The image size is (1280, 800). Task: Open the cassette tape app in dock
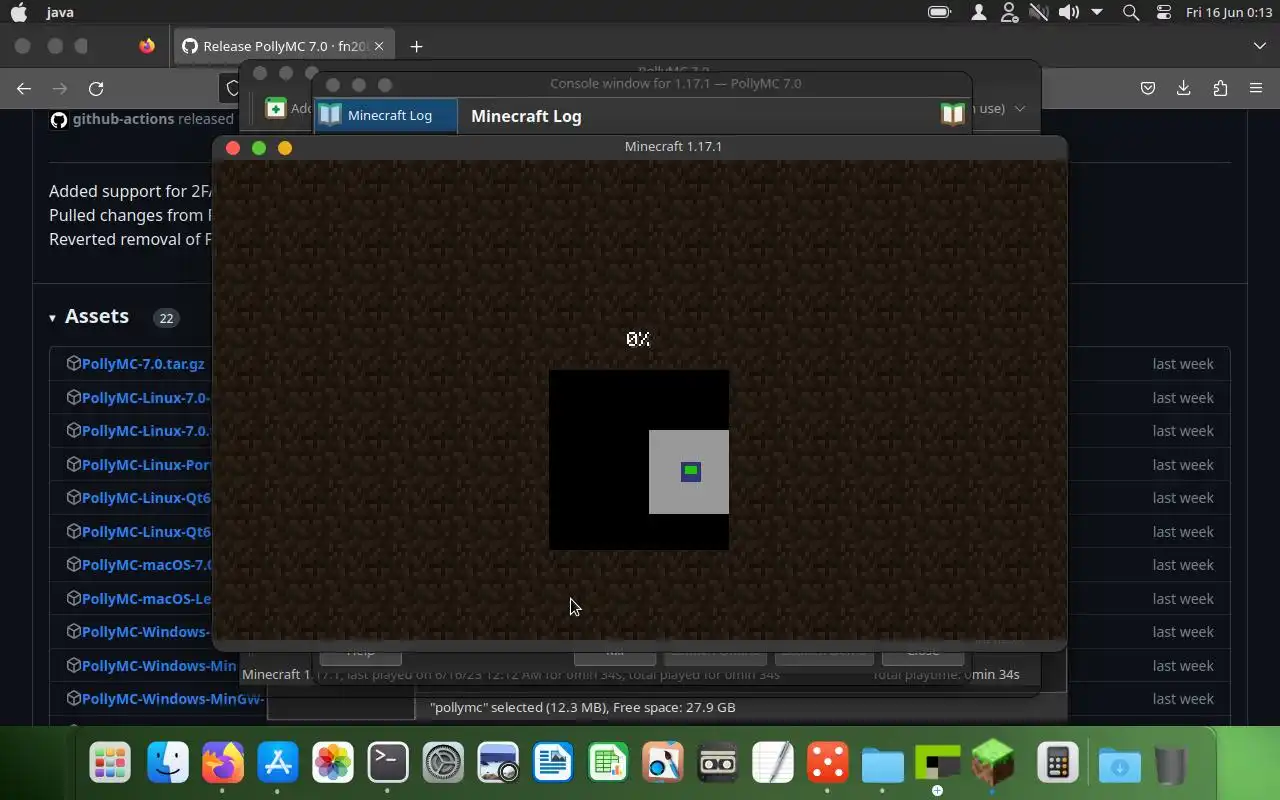click(718, 765)
